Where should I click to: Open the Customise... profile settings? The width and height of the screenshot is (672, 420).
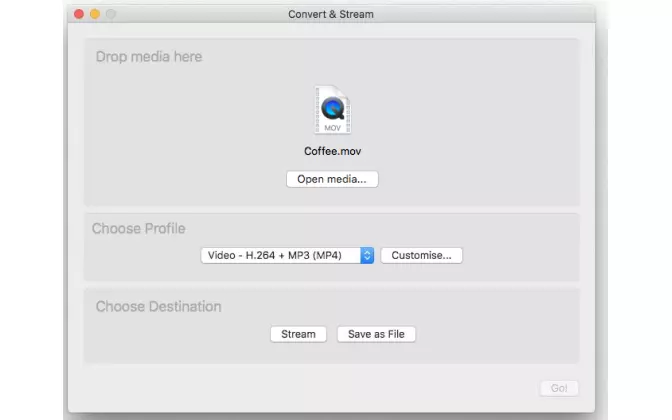(x=421, y=255)
